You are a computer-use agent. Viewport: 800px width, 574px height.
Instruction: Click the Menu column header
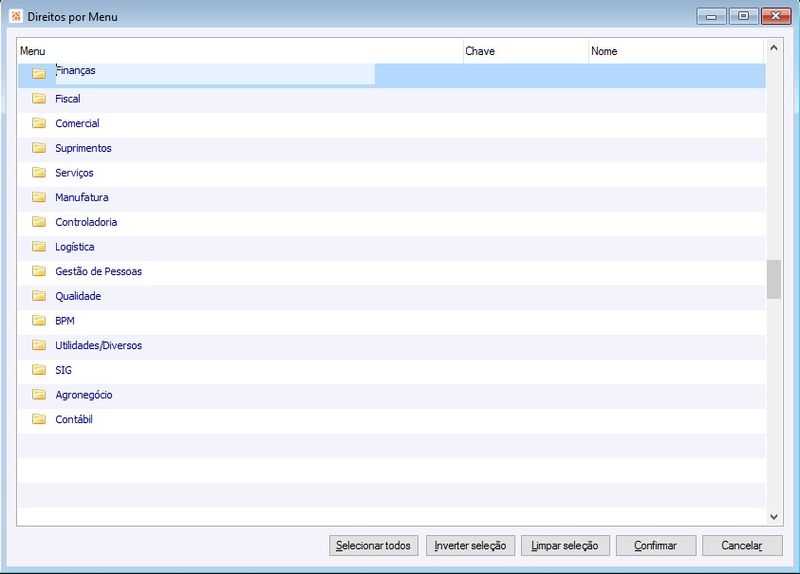[240, 51]
